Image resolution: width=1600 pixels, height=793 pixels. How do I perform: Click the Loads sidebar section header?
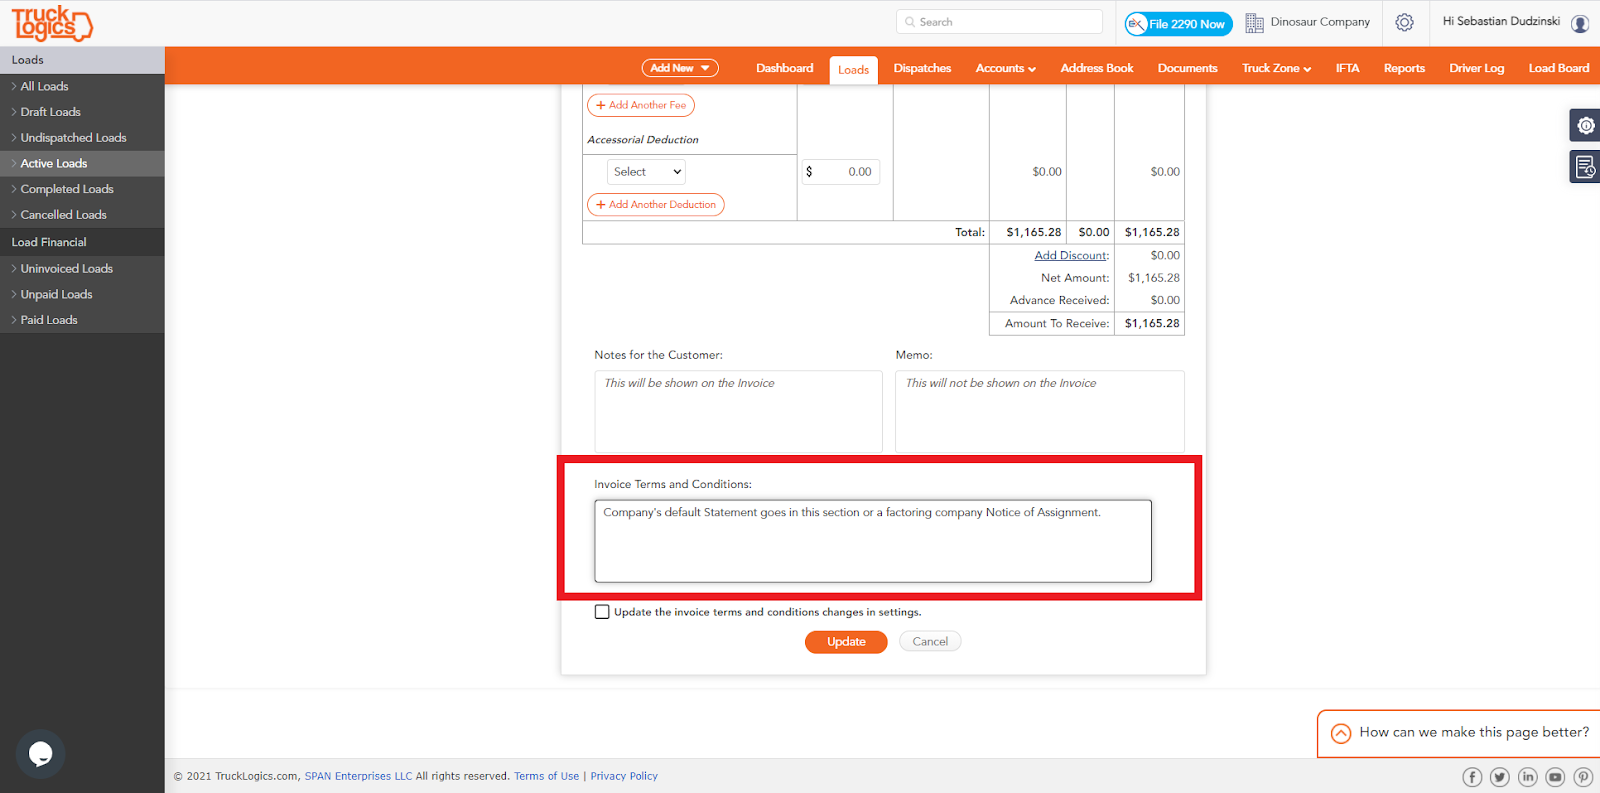82,60
